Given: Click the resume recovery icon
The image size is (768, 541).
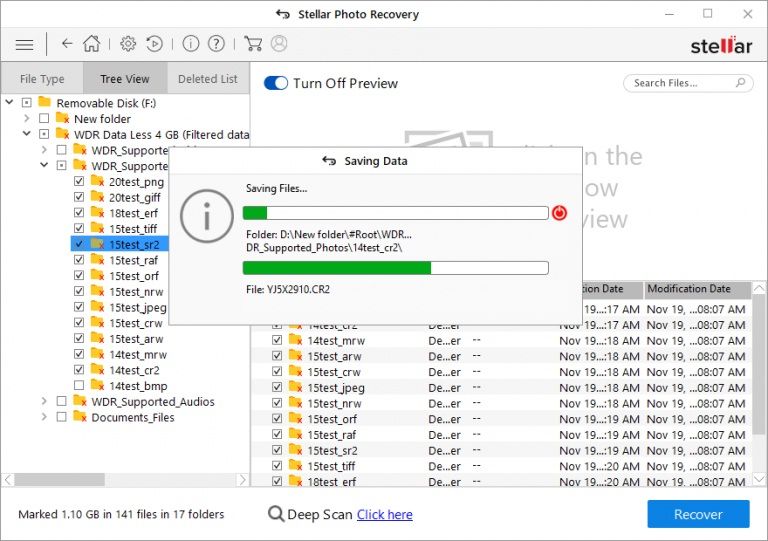Looking at the screenshot, I should click(154, 44).
